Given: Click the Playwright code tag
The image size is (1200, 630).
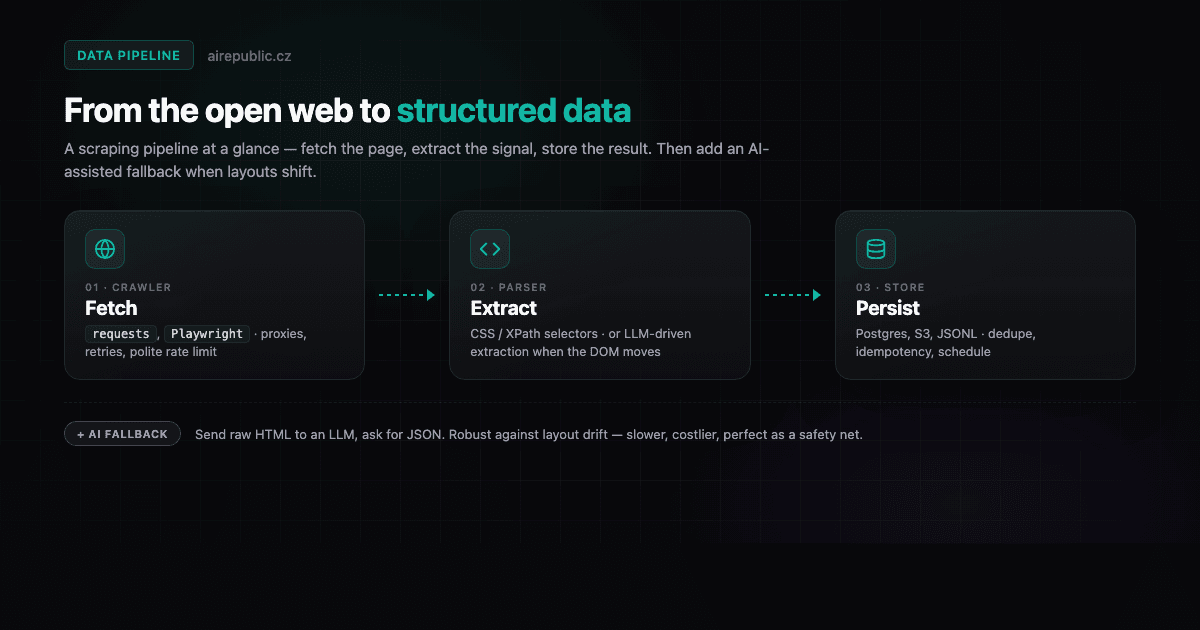Looking at the screenshot, I should pos(205,334).
